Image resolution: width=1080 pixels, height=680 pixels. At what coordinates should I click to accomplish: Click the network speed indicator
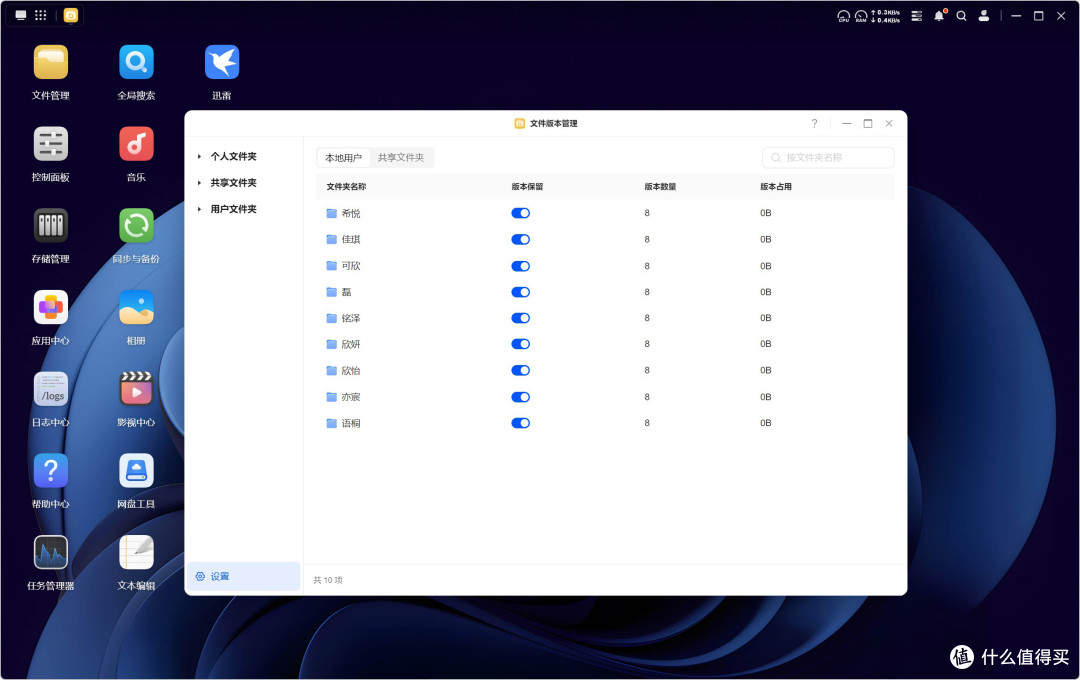886,16
